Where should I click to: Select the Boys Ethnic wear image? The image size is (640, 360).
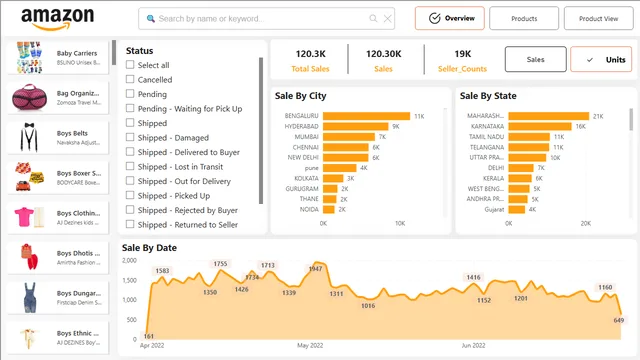29,338
